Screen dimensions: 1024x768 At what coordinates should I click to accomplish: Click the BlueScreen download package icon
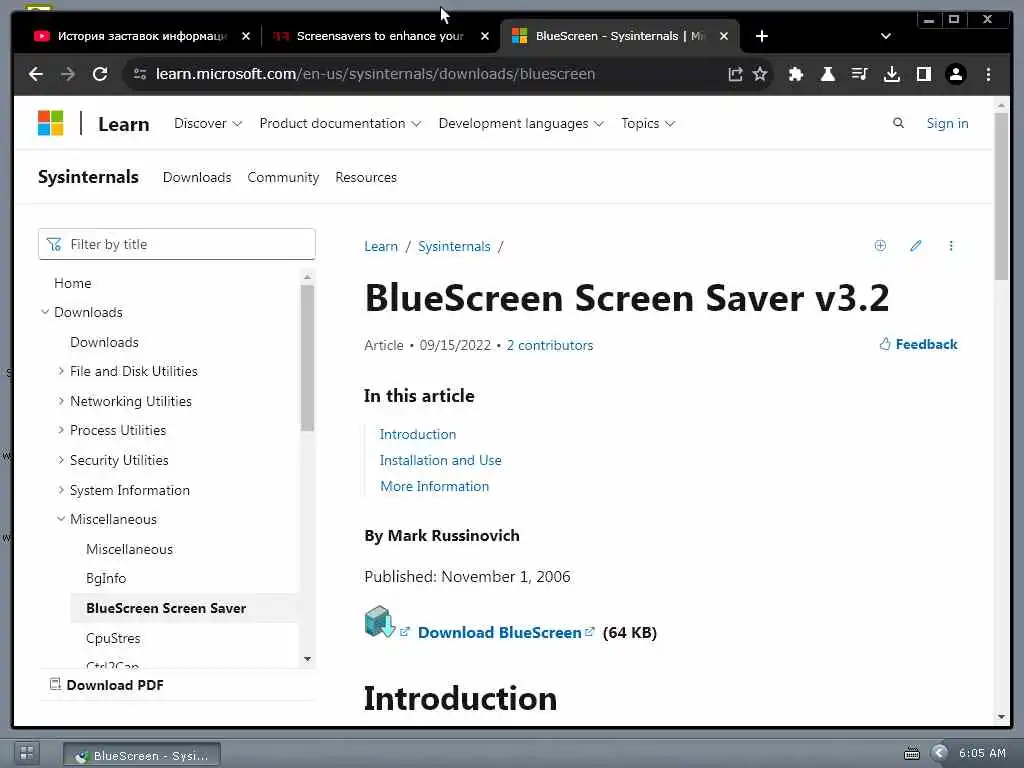379,622
